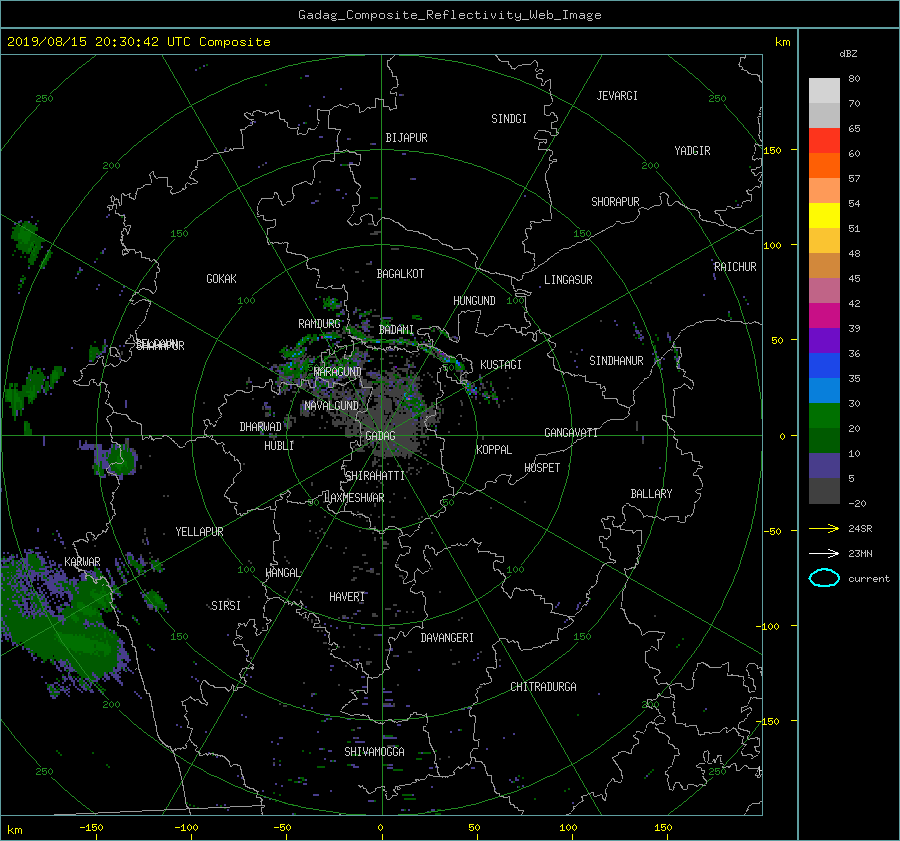Click the DHARWAD city label
The width and height of the screenshot is (900, 841).
[261, 427]
